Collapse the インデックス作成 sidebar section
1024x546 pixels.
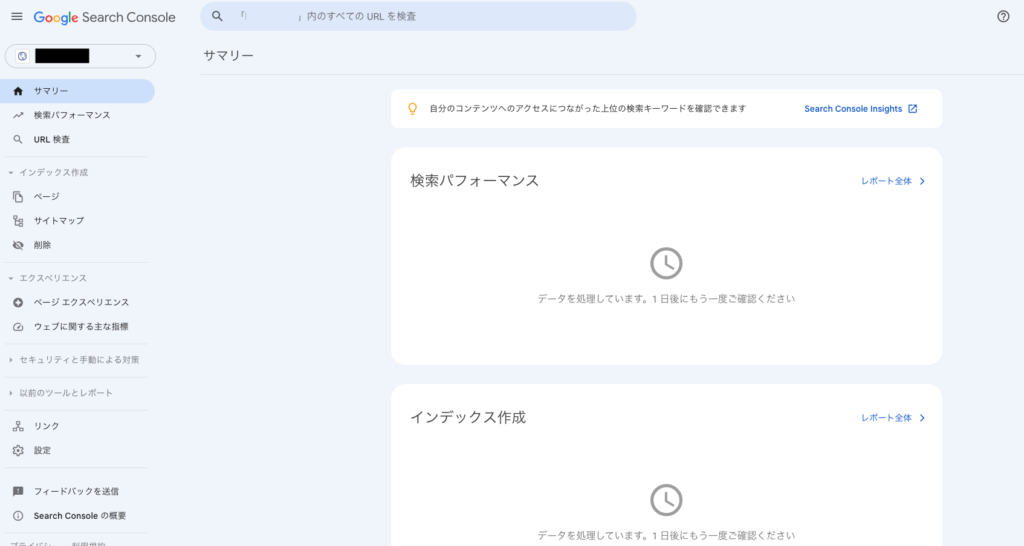11,172
